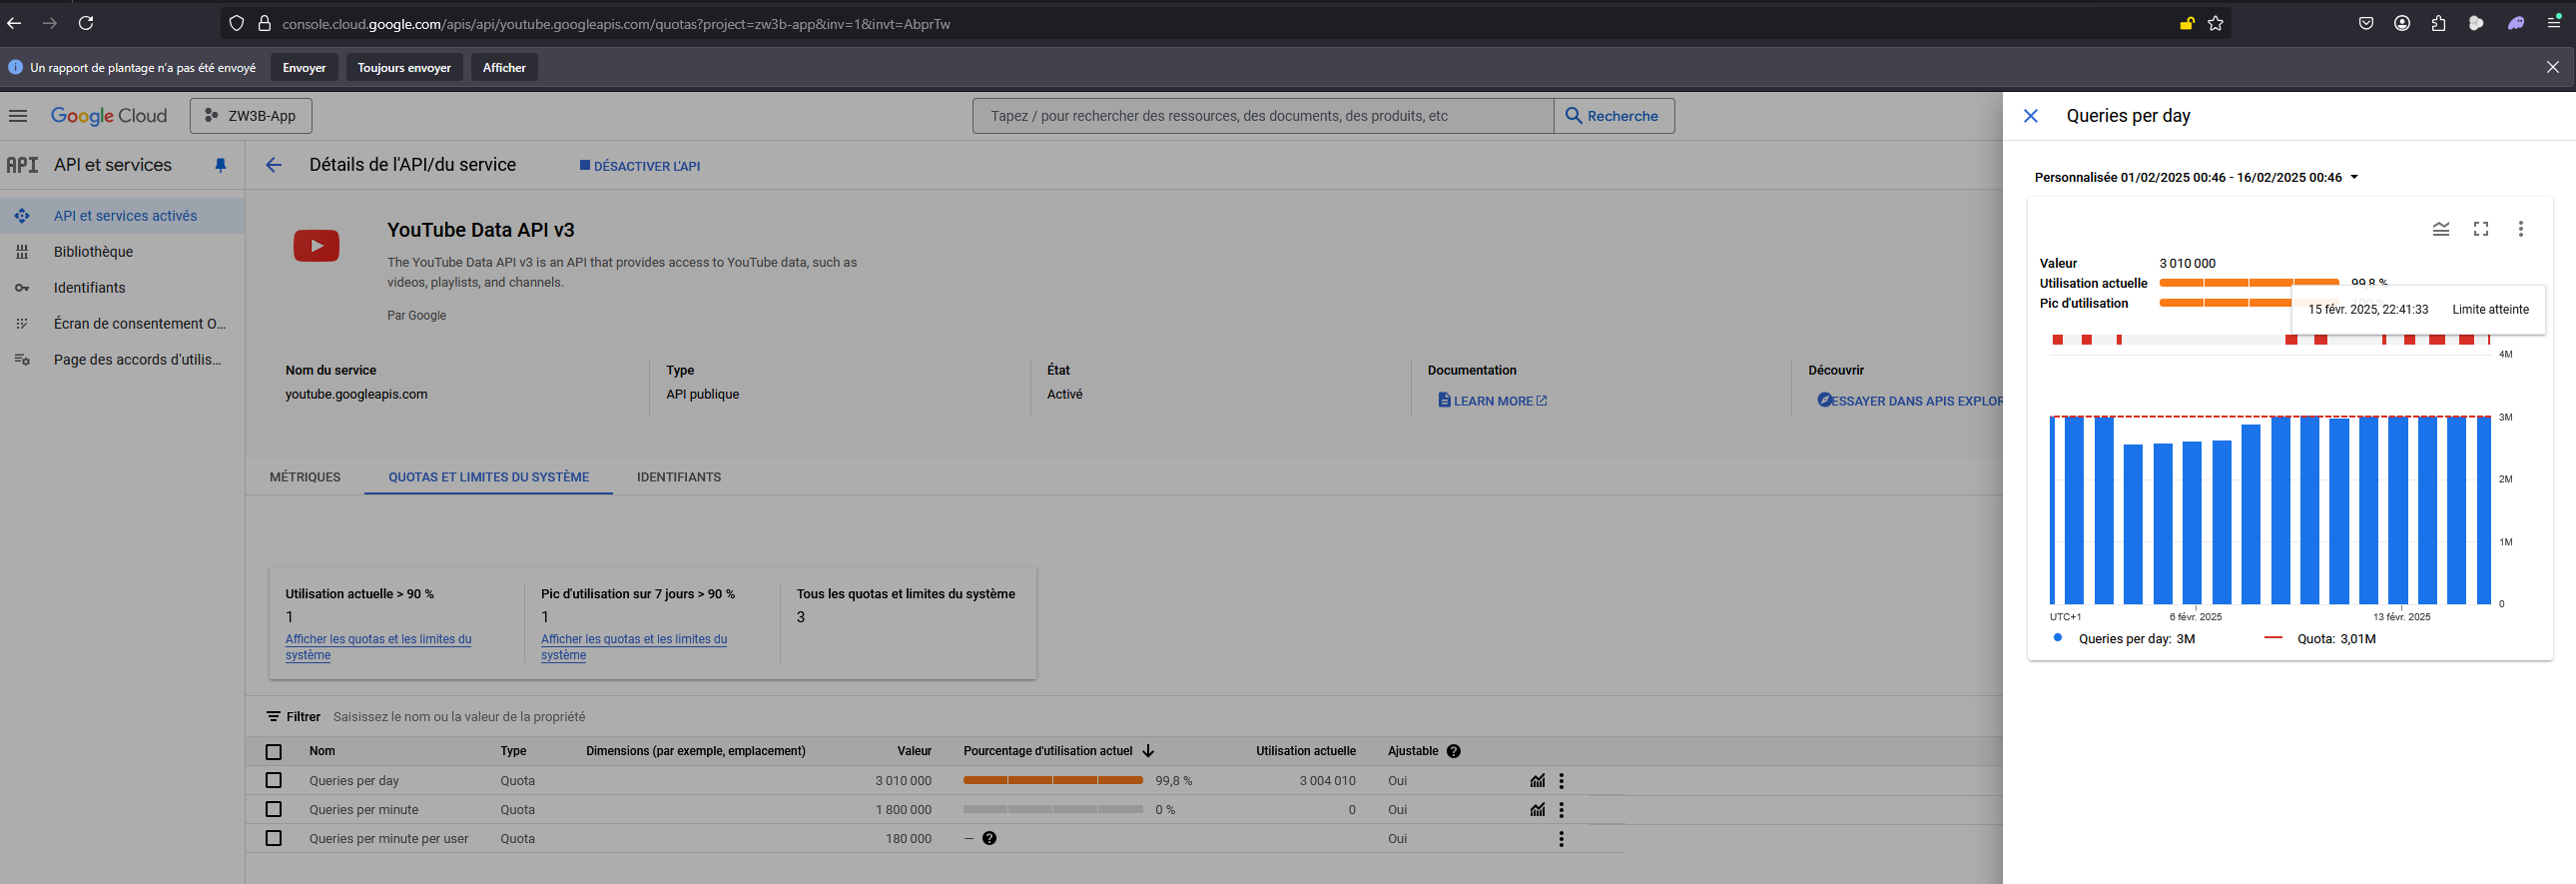Toggle the Quota legend series
The height and width of the screenshot is (884, 2576).
pos(2319,639)
